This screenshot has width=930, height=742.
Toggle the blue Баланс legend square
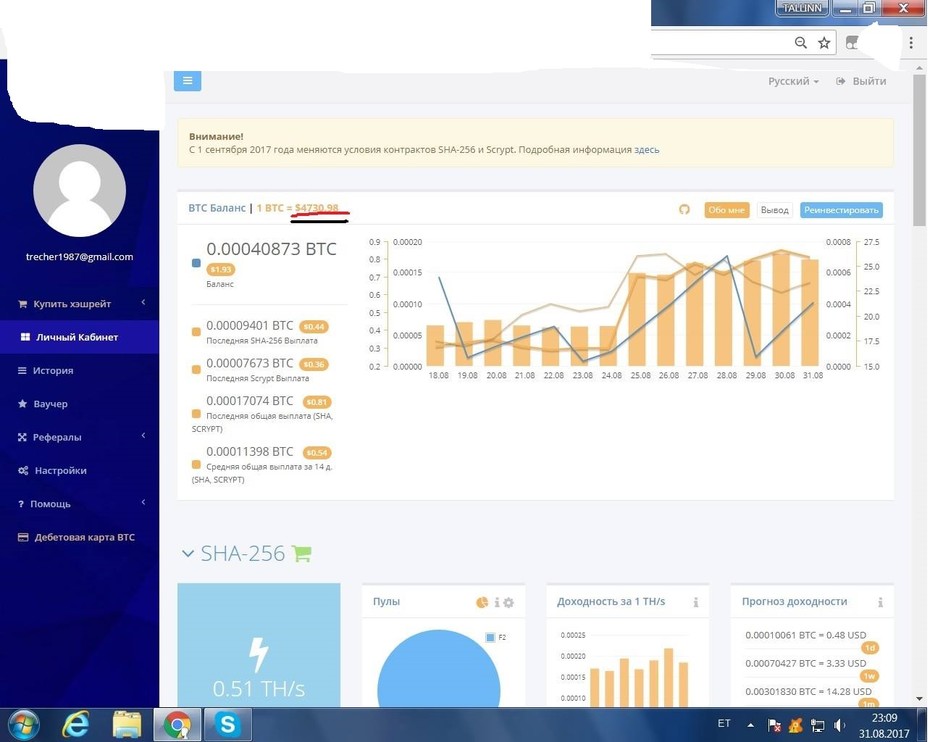pyautogui.click(x=196, y=263)
